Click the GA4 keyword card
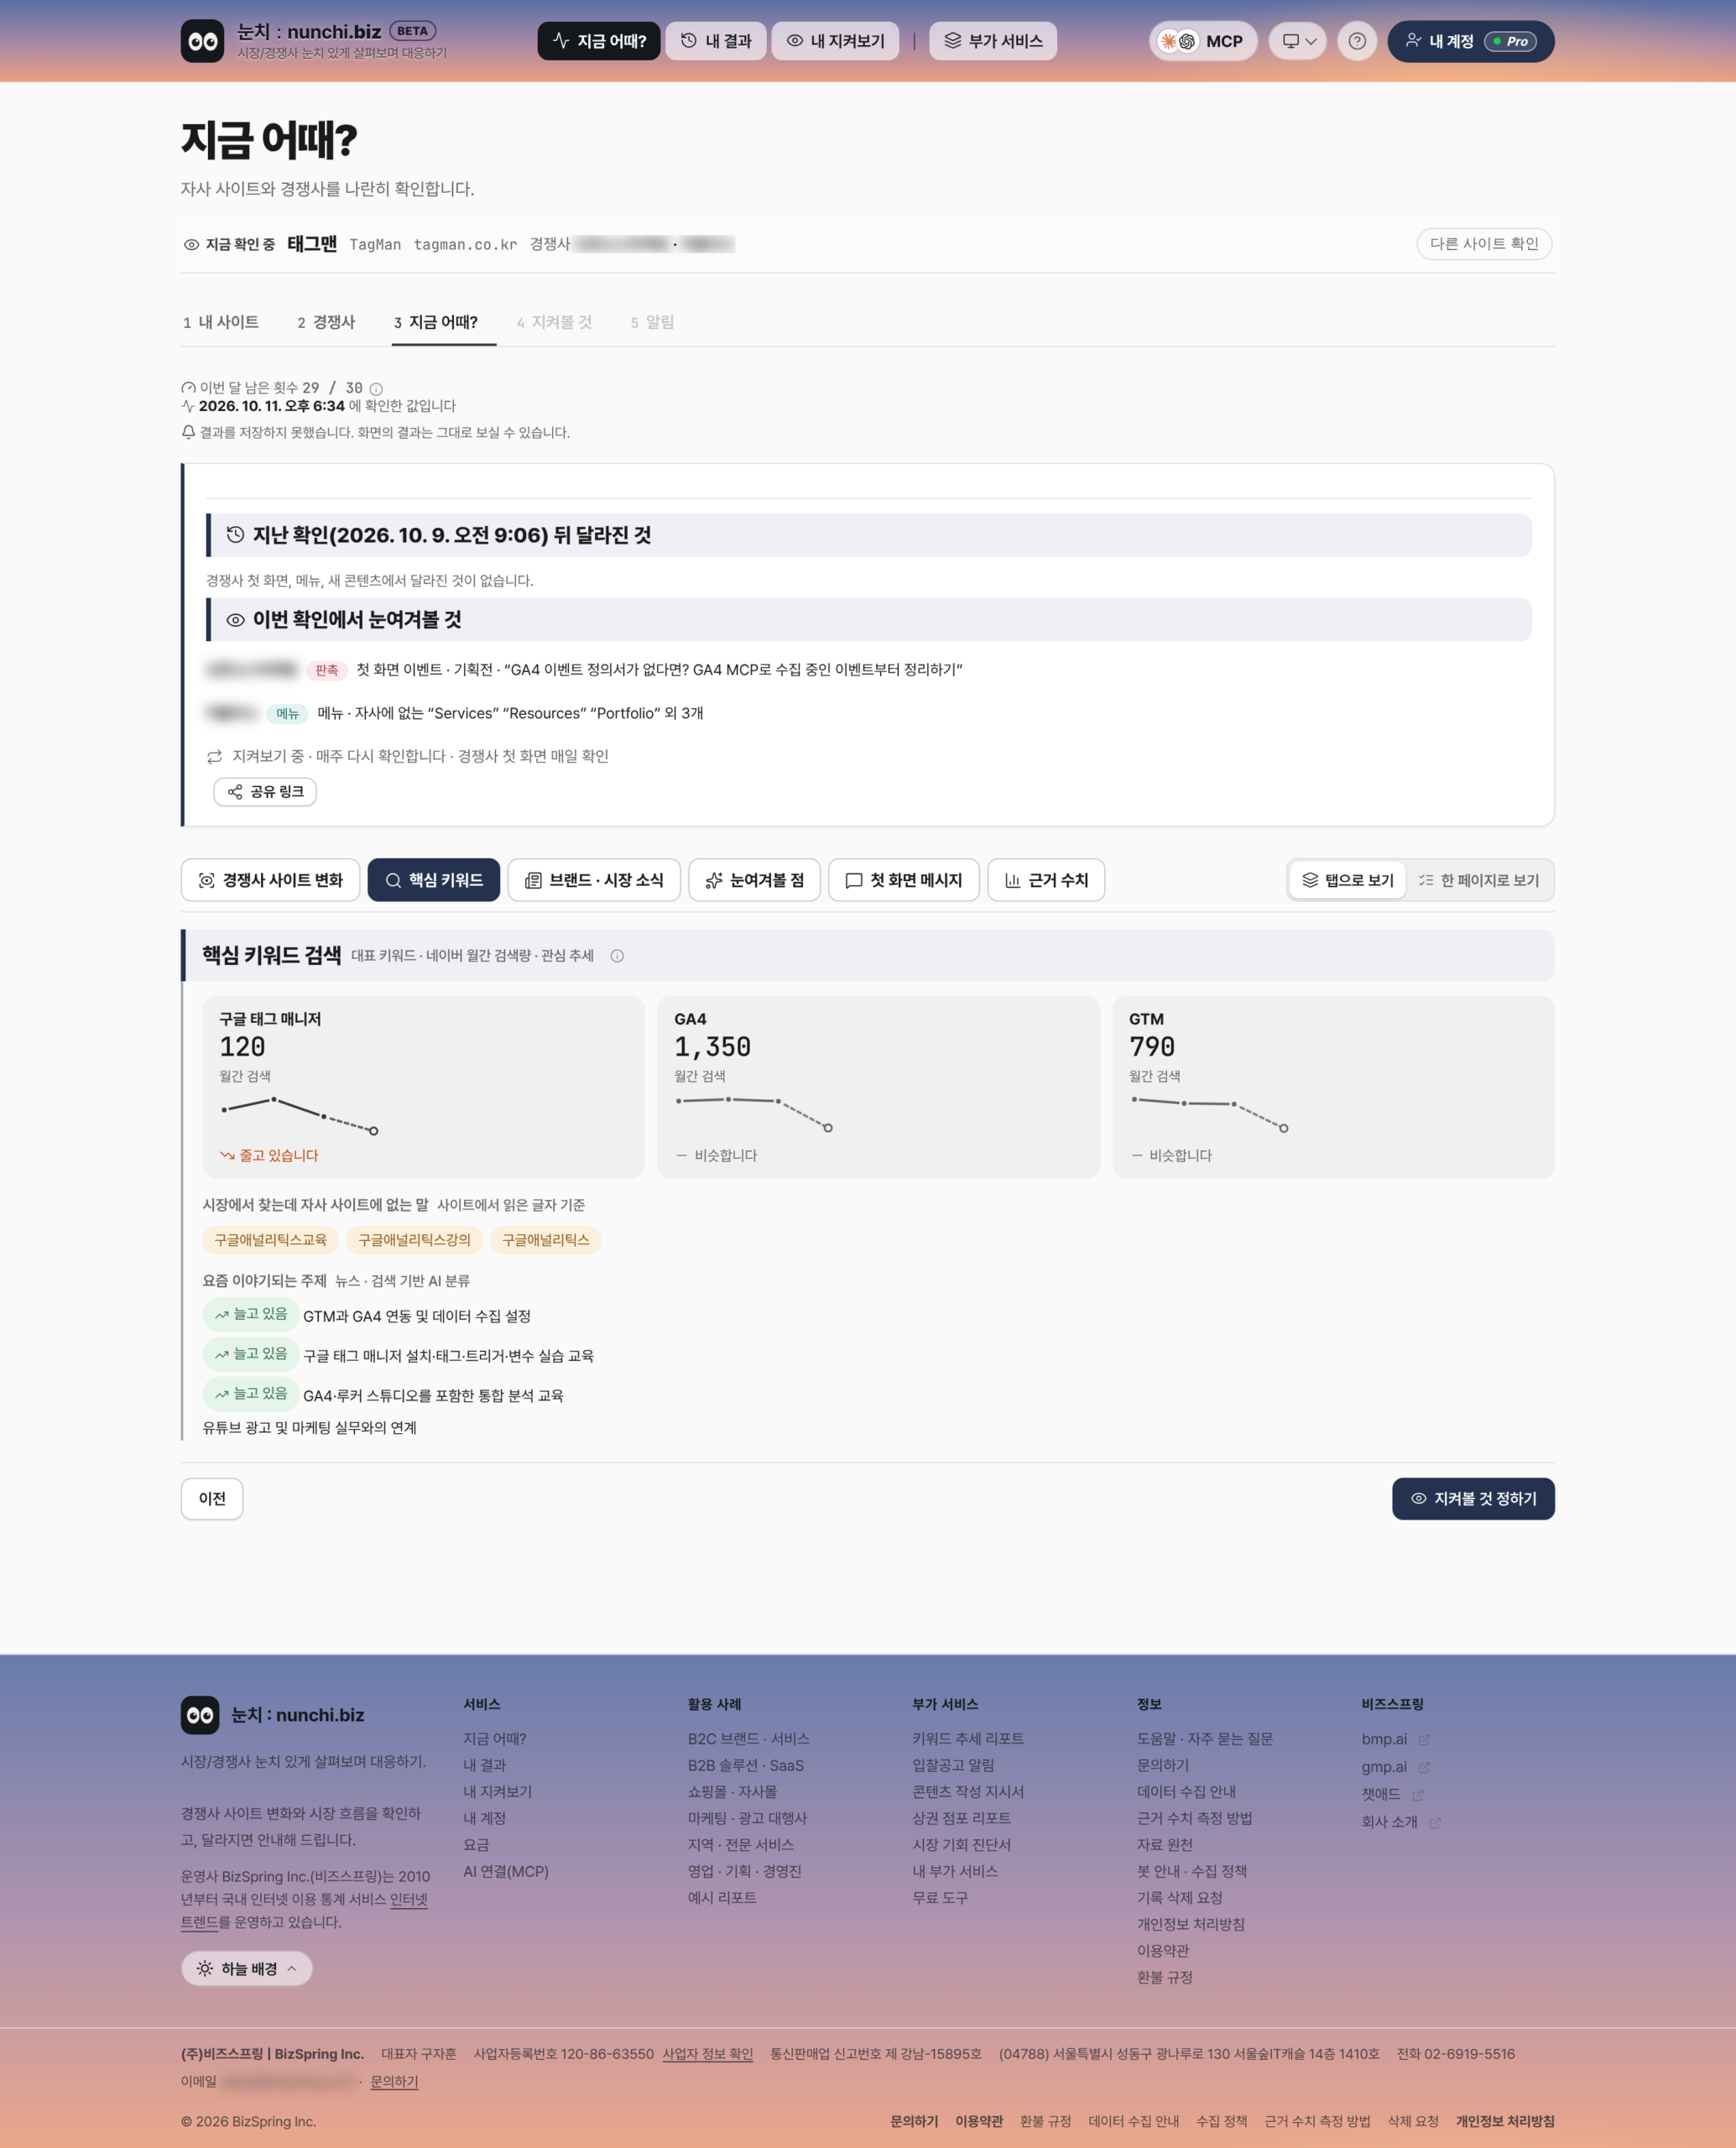 (x=878, y=1086)
